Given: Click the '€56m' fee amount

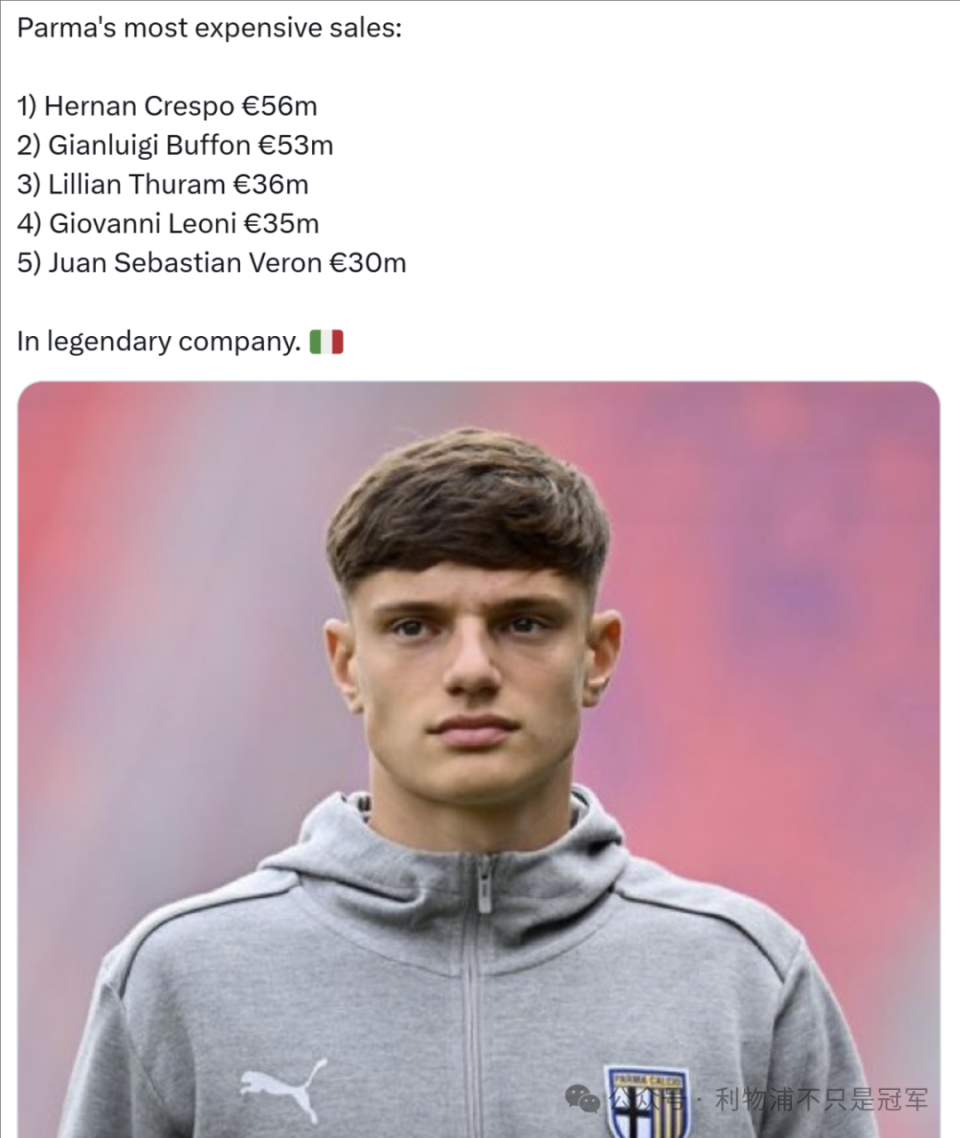Looking at the screenshot, I should 279,106.
